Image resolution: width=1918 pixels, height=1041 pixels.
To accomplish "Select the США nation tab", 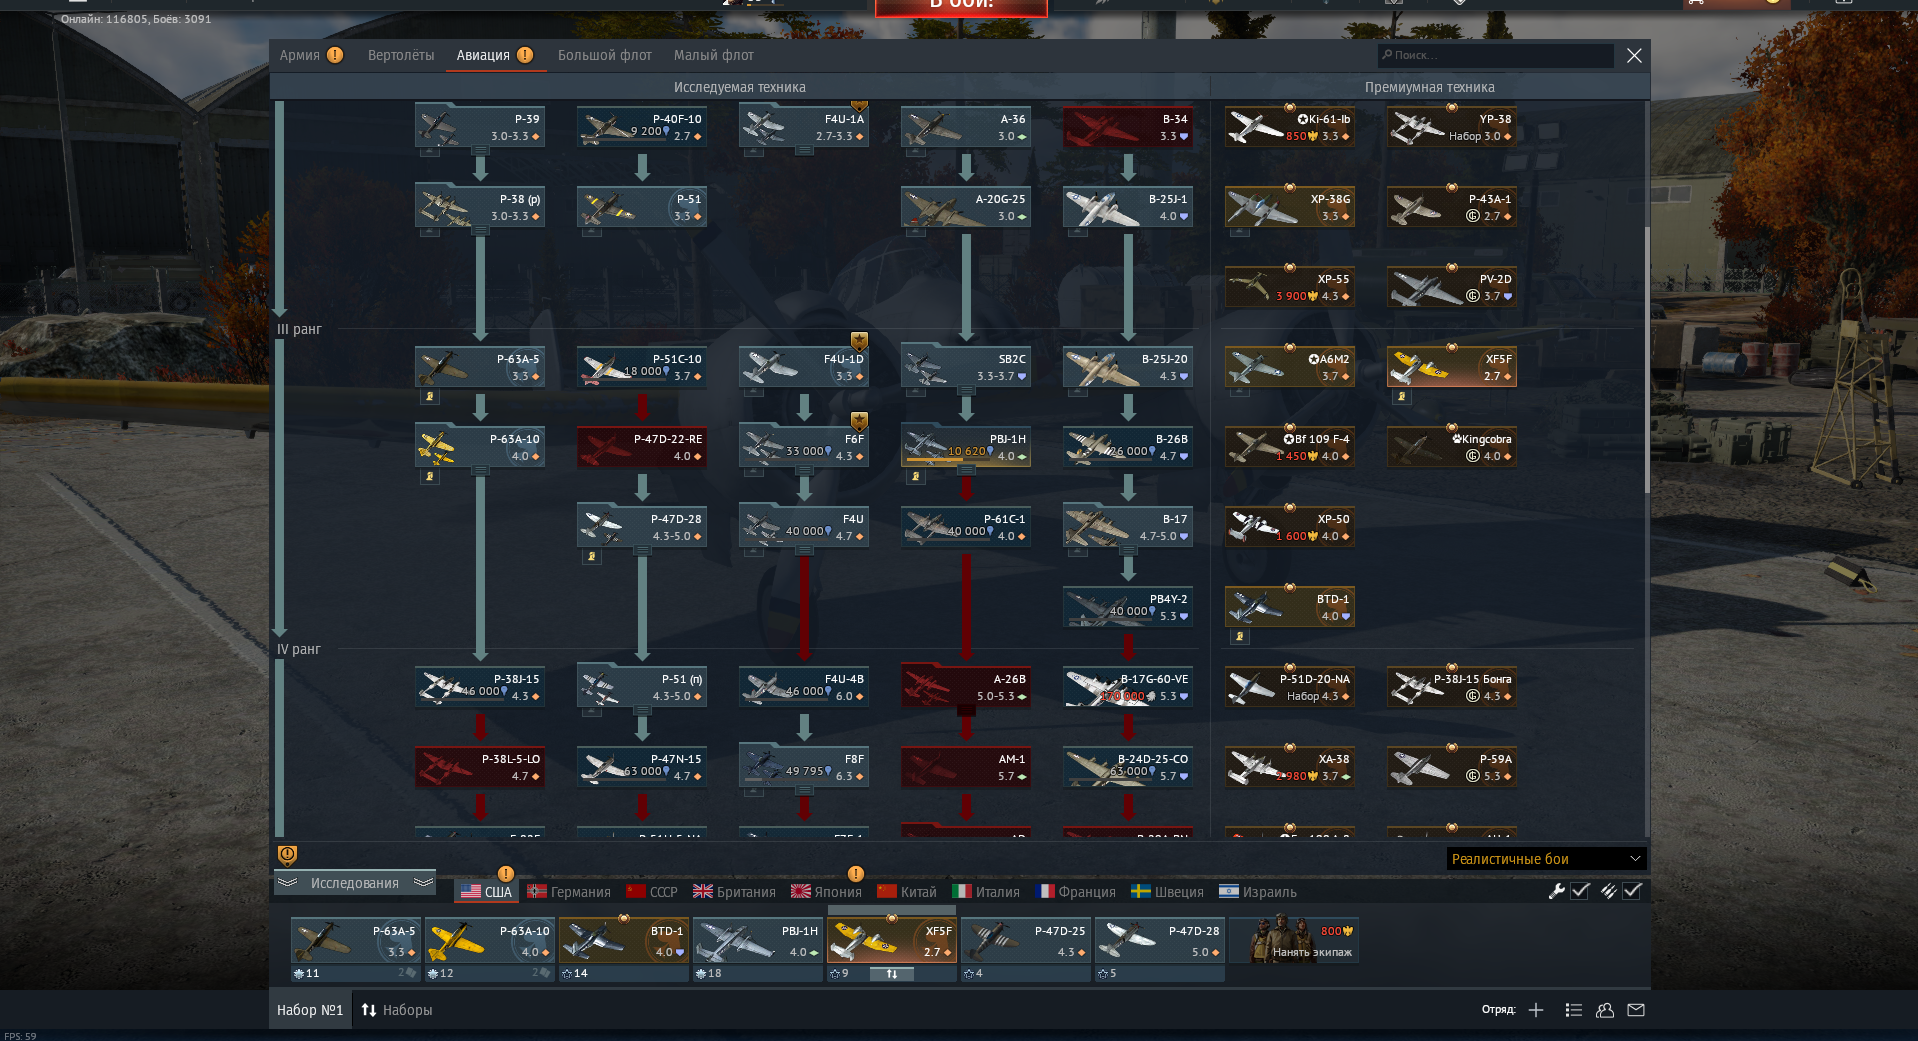I will (x=487, y=892).
